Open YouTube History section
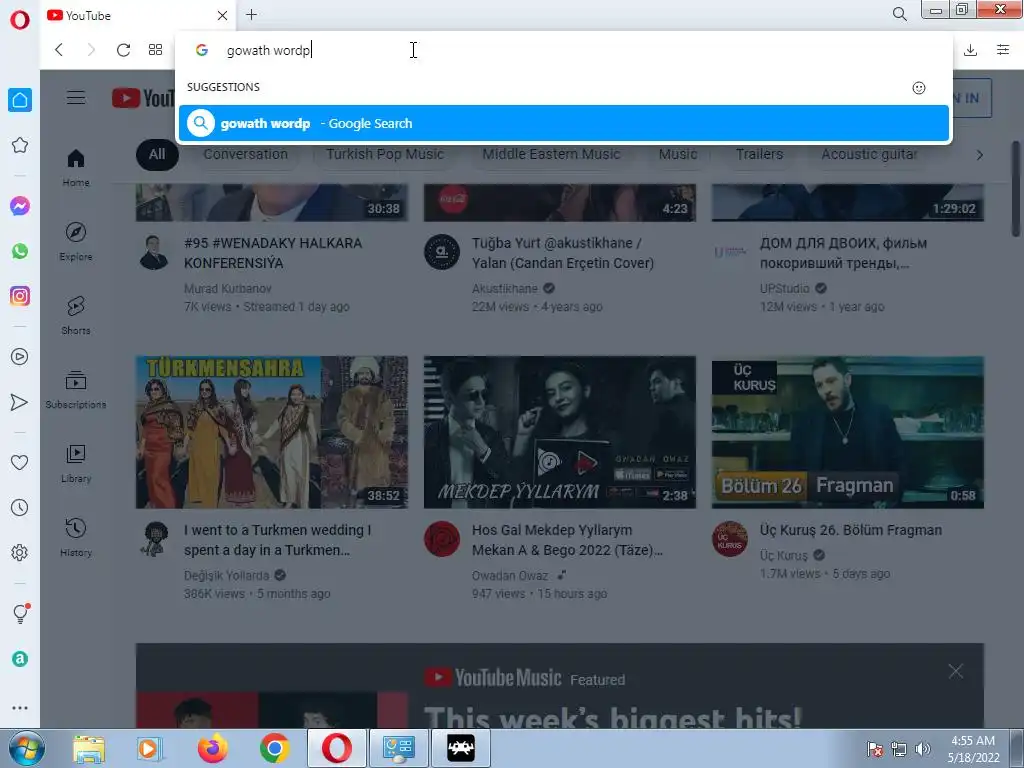 coord(76,537)
